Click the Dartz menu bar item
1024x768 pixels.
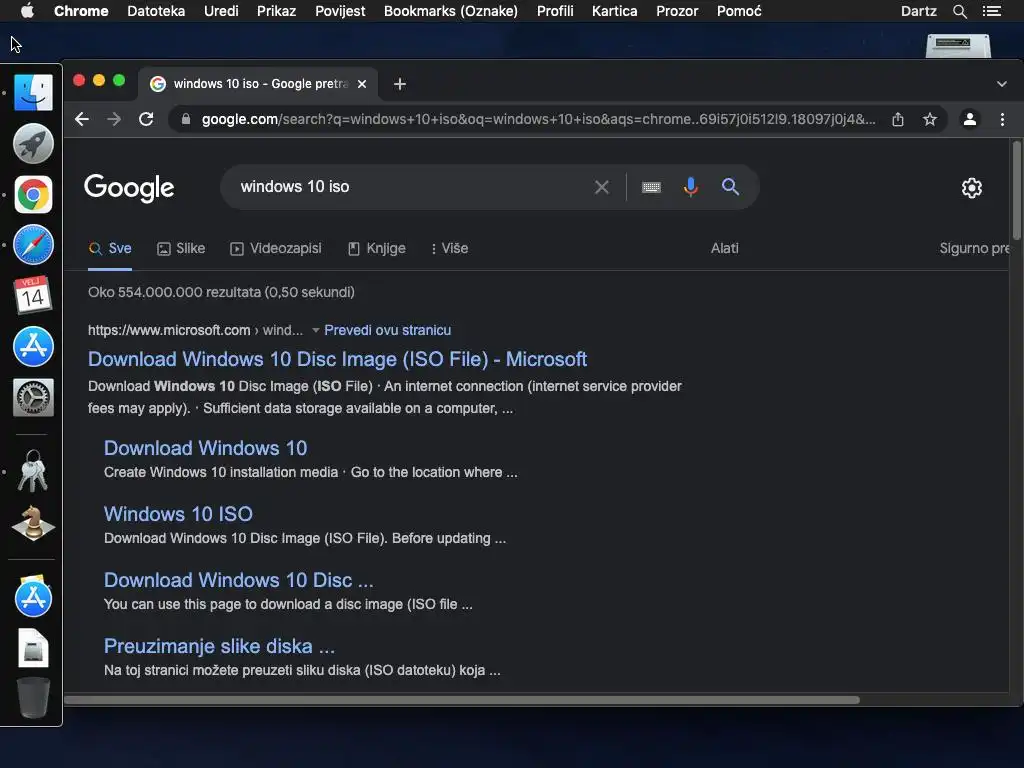(x=918, y=11)
